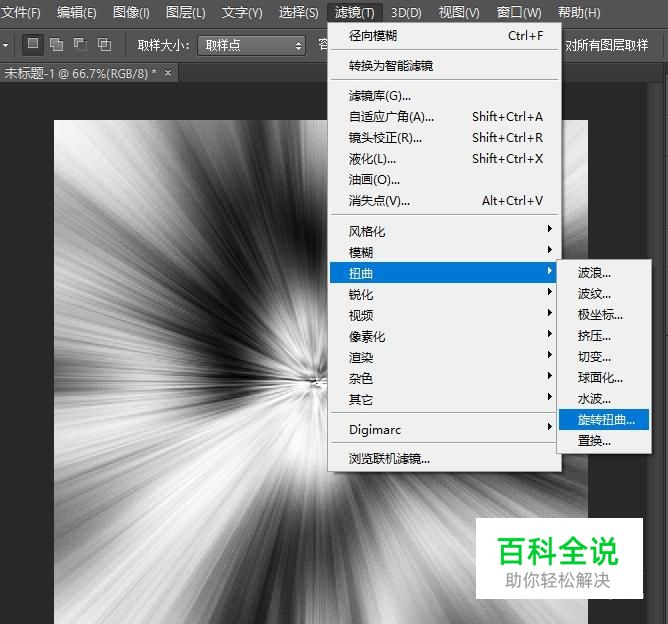Choose the 旋转扭曲... filter
The width and height of the screenshot is (668, 624).
(x=604, y=420)
